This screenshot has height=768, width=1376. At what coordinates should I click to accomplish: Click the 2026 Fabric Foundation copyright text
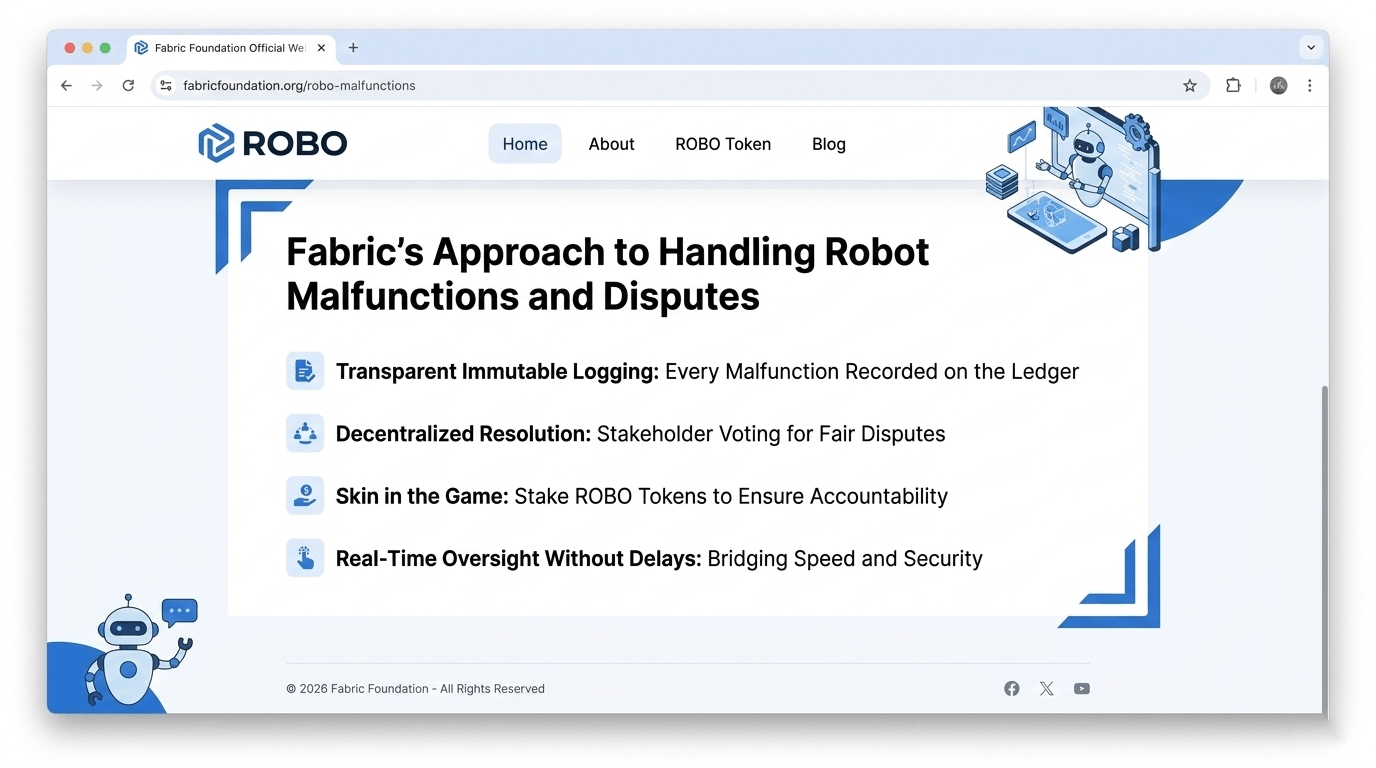[415, 689]
